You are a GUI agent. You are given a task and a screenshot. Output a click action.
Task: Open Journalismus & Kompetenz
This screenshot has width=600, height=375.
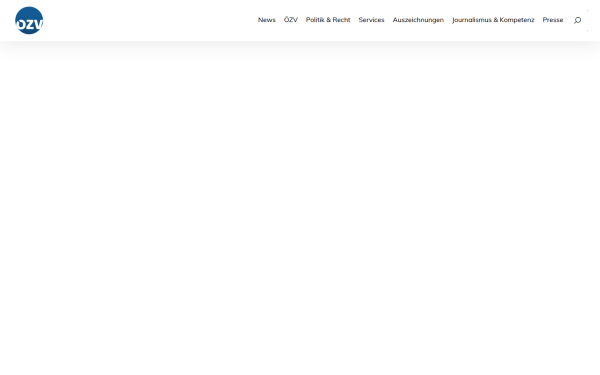coord(493,20)
